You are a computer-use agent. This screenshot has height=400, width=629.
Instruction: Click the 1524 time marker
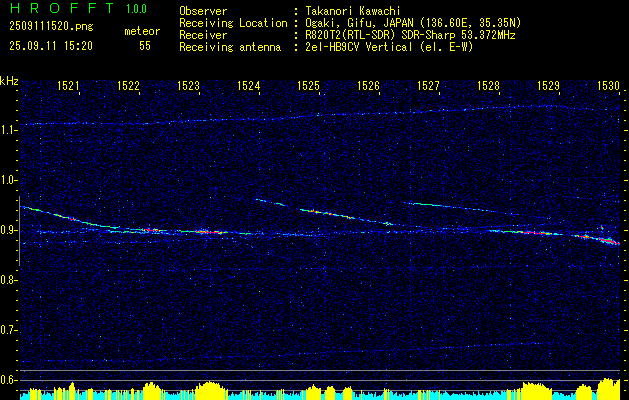[x=248, y=85]
